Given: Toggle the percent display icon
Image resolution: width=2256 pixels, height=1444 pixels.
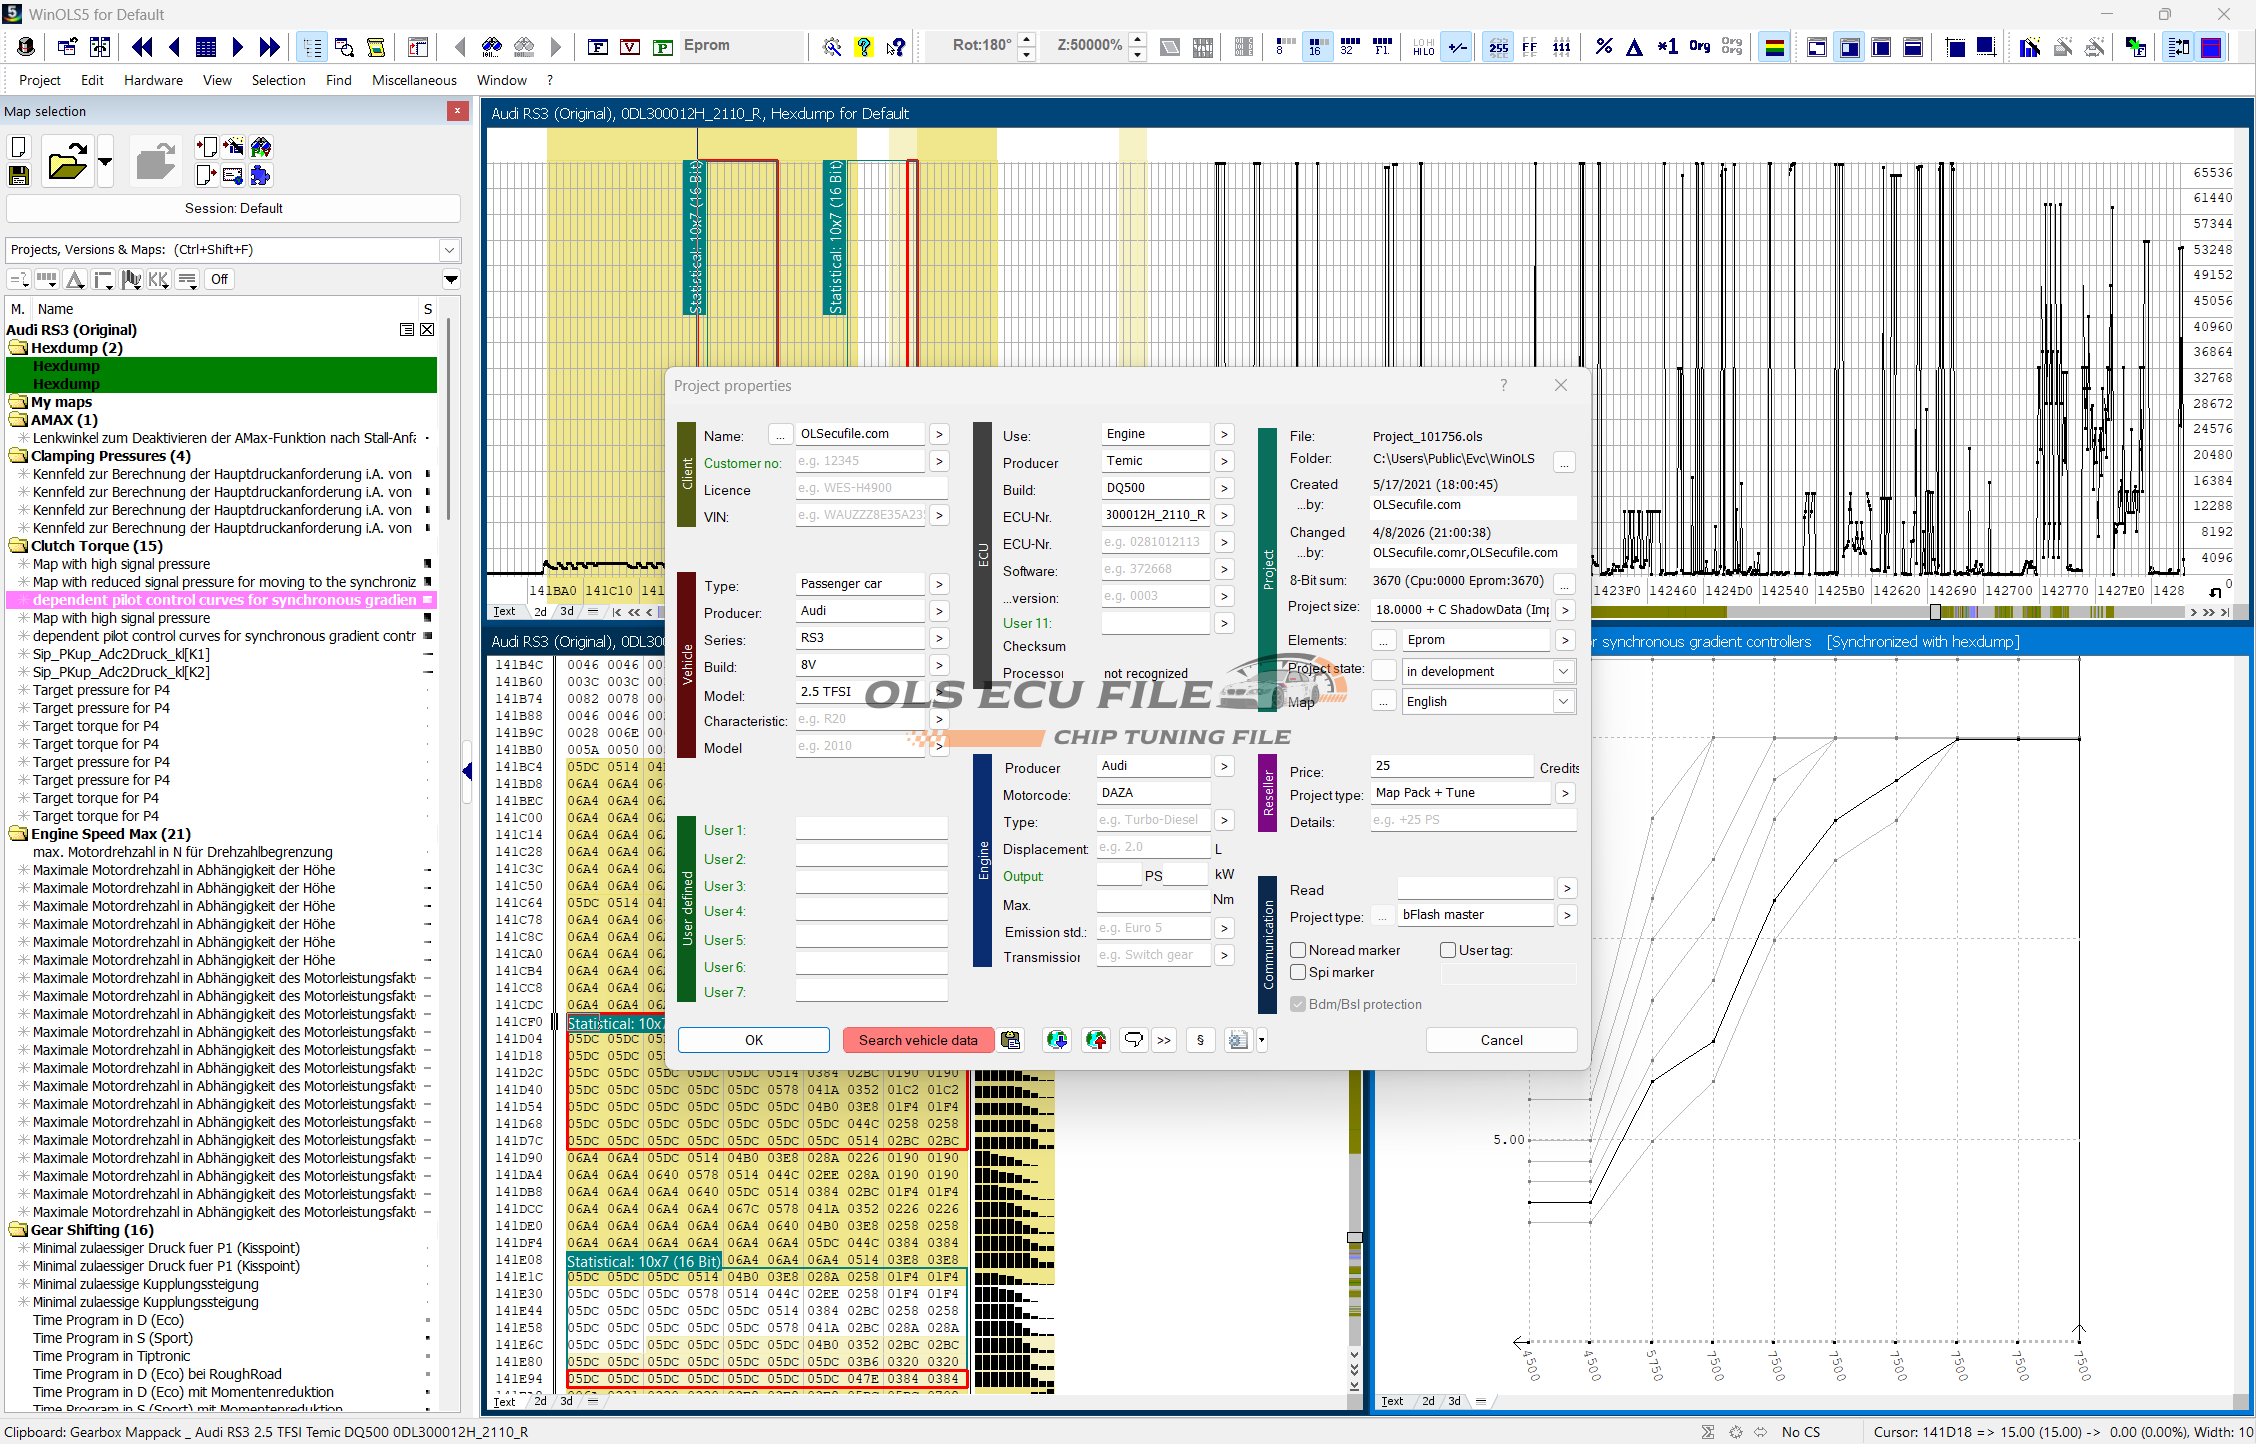Looking at the screenshot, I should (x=1603, y=46).
